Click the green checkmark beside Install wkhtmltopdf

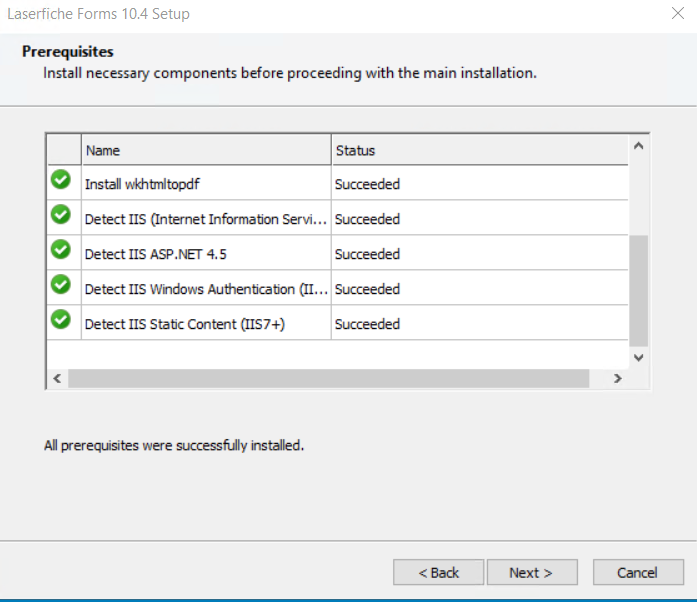click(x=61, y=180)
